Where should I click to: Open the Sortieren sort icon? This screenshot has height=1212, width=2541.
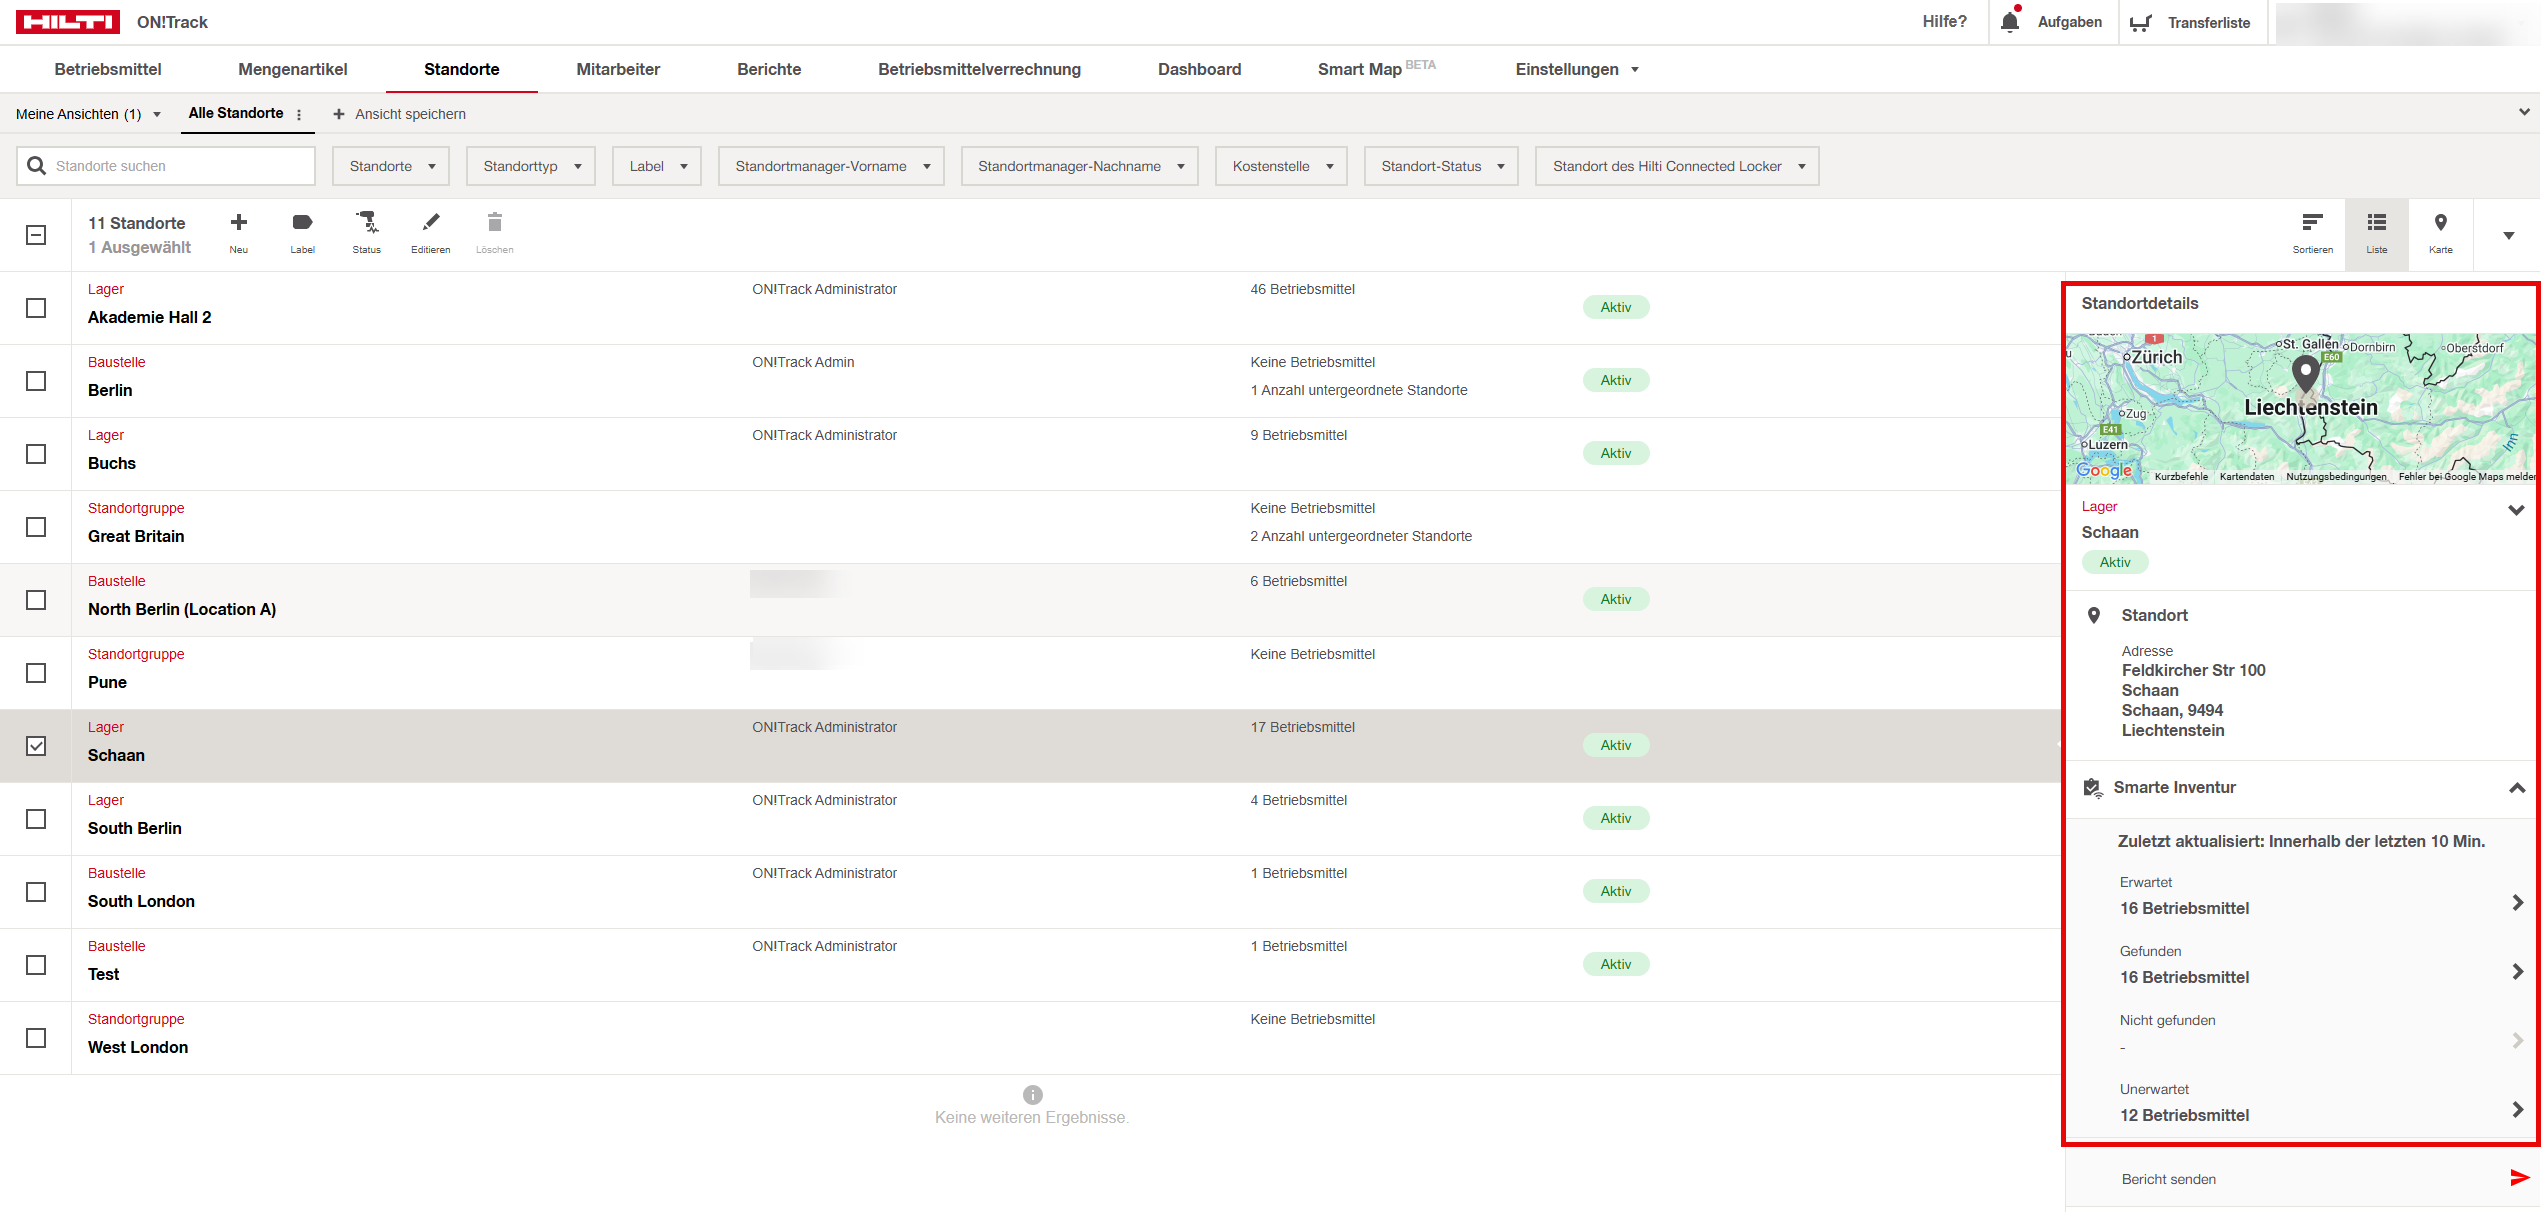click(x=2312, y=223)
